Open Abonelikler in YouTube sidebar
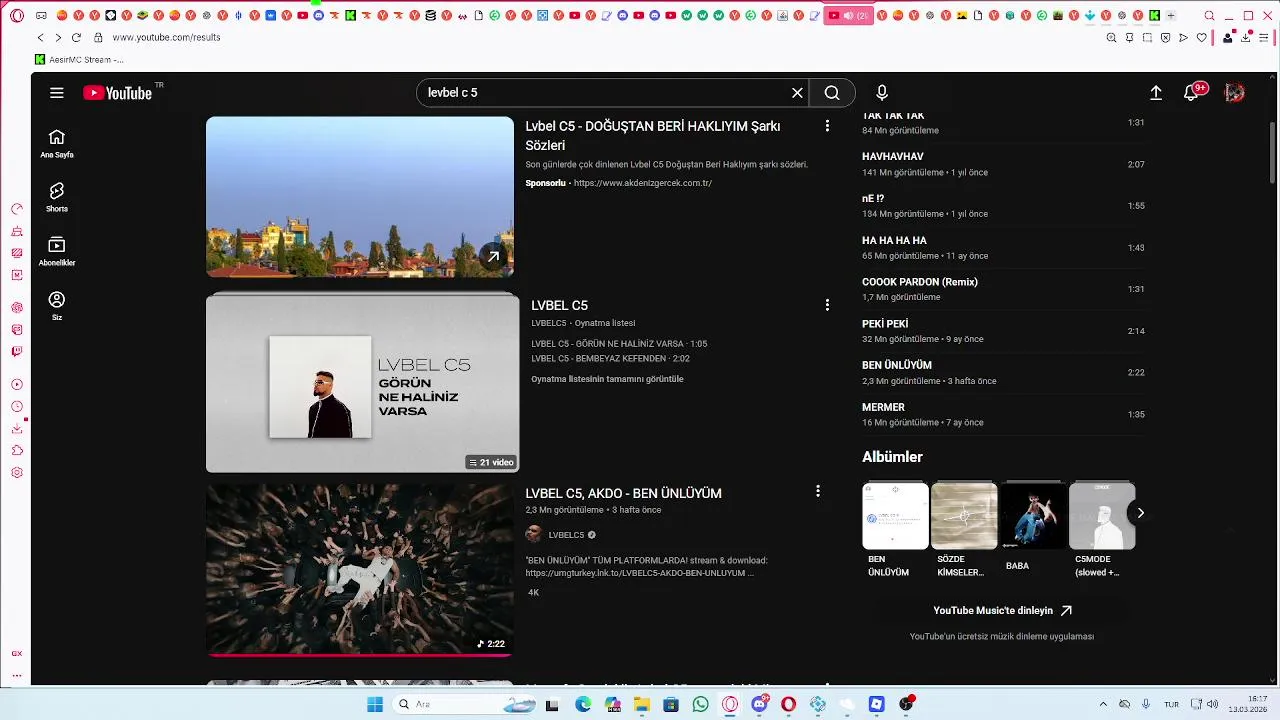This screenshot has height=720, width=1280. 57,252
